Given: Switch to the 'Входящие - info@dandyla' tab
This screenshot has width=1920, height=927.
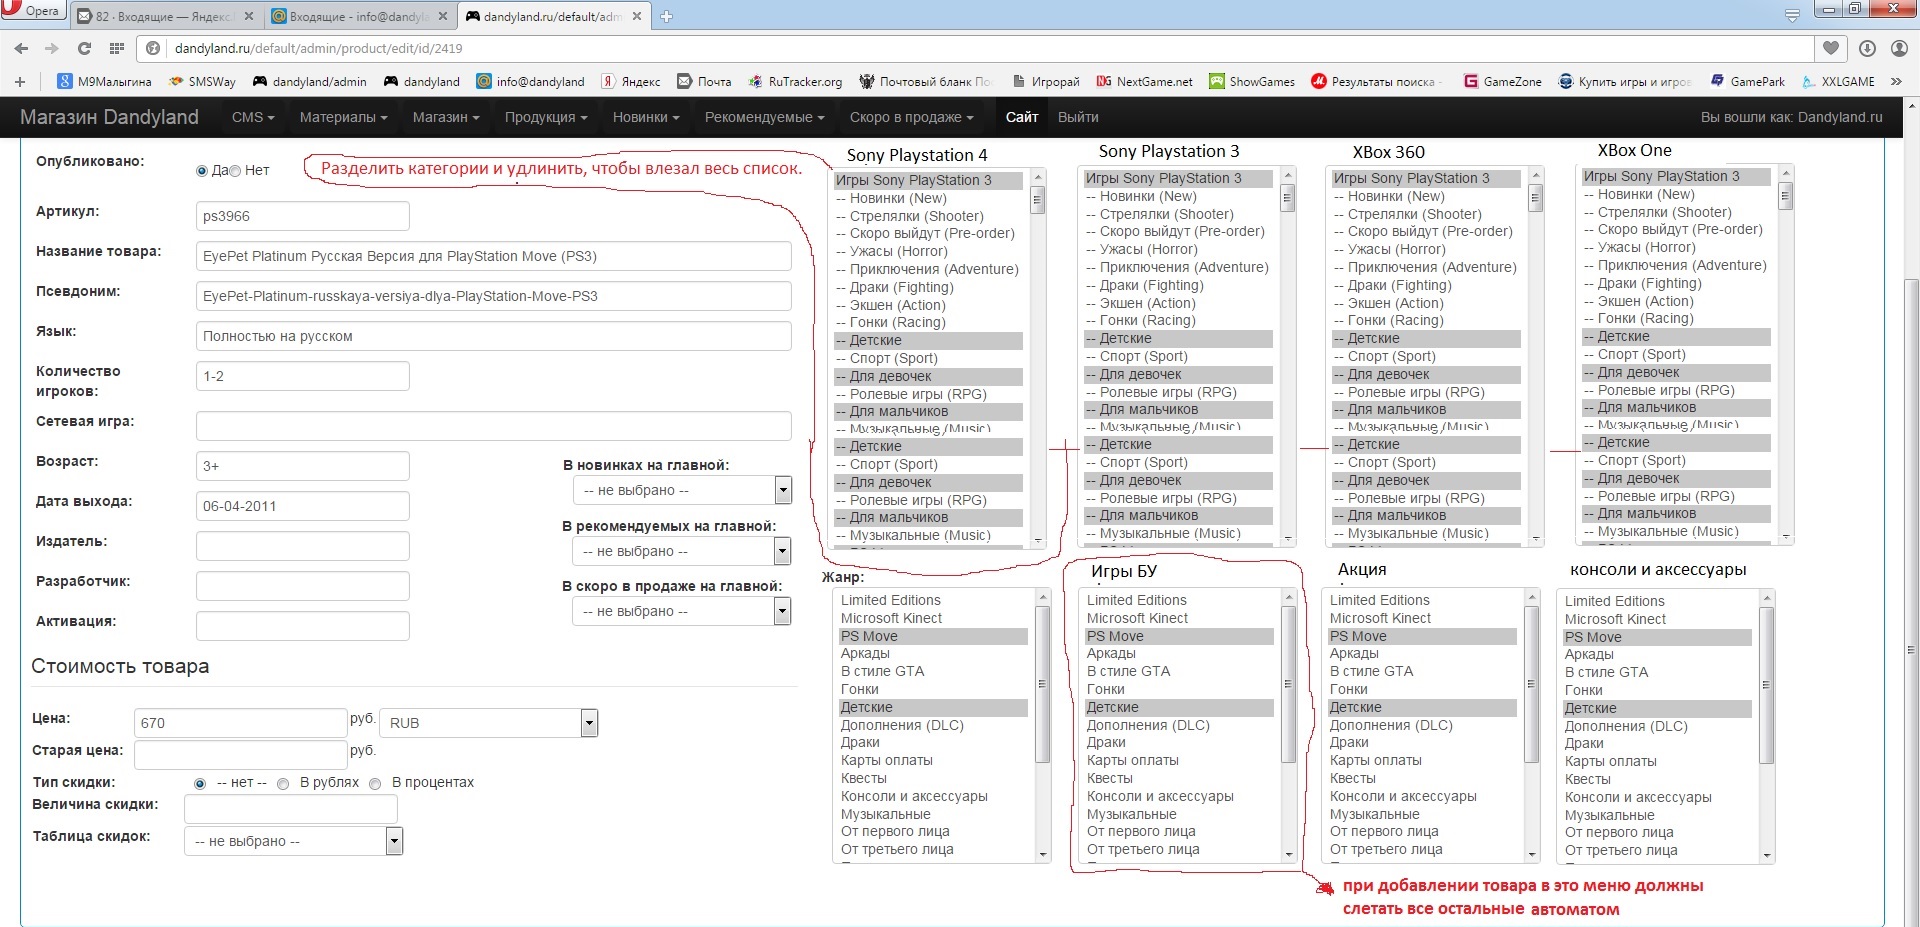Looking at the screenshot, I should pos(360,16).
